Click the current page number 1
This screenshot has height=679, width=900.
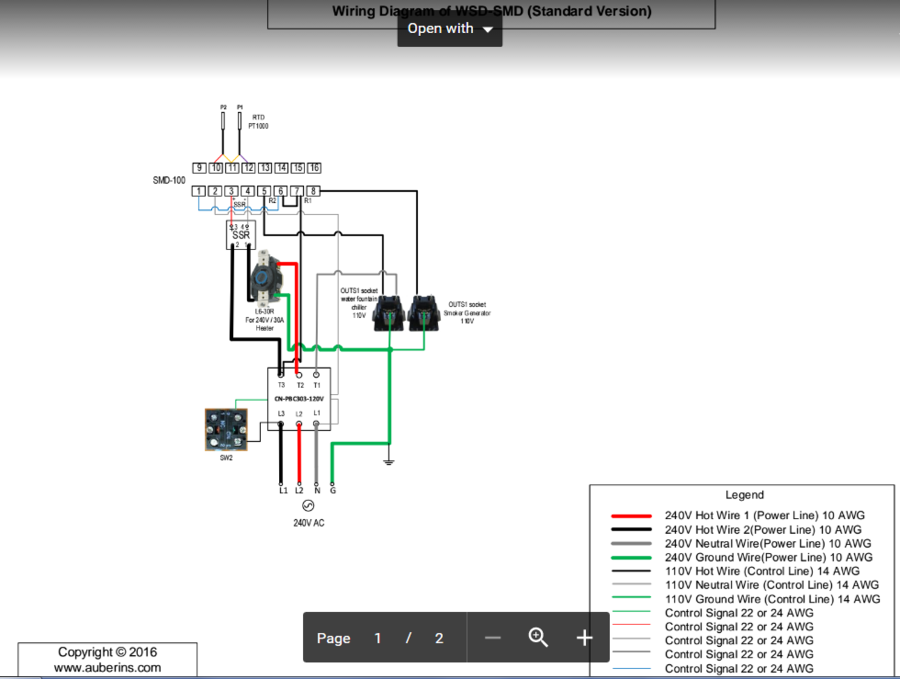[x=378, y=638]
